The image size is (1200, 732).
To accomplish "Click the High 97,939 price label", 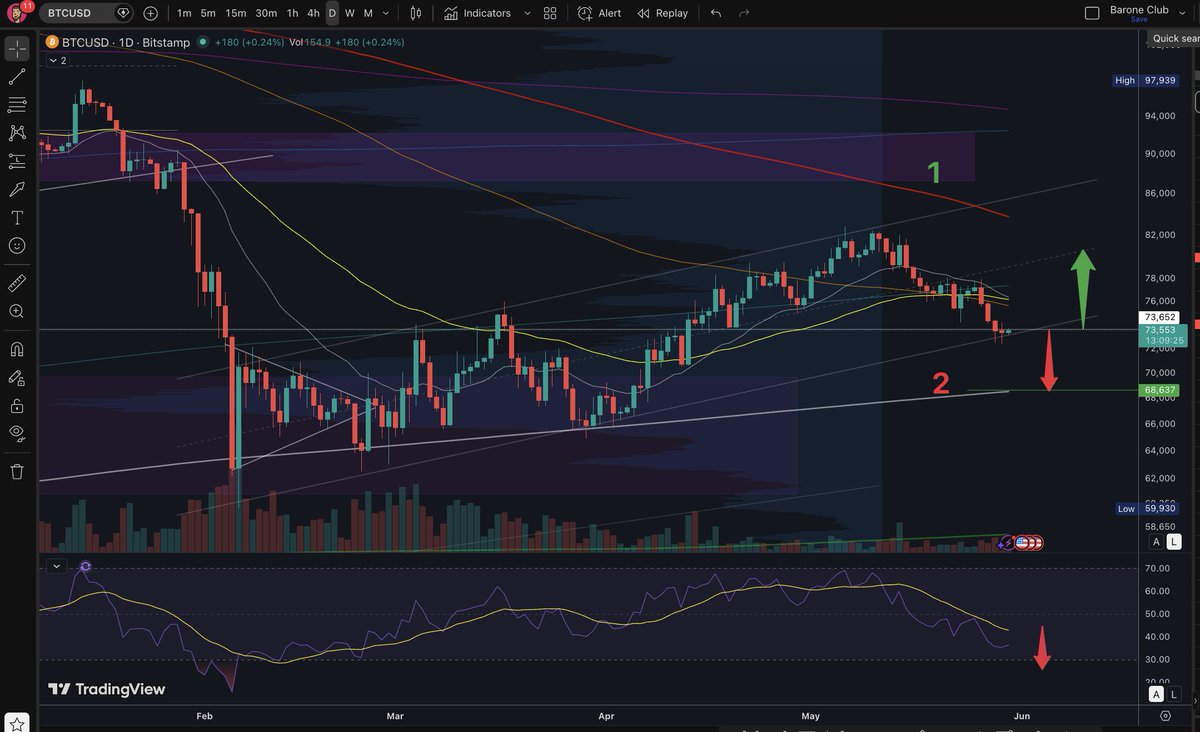I will click(x=1147, y=80).
